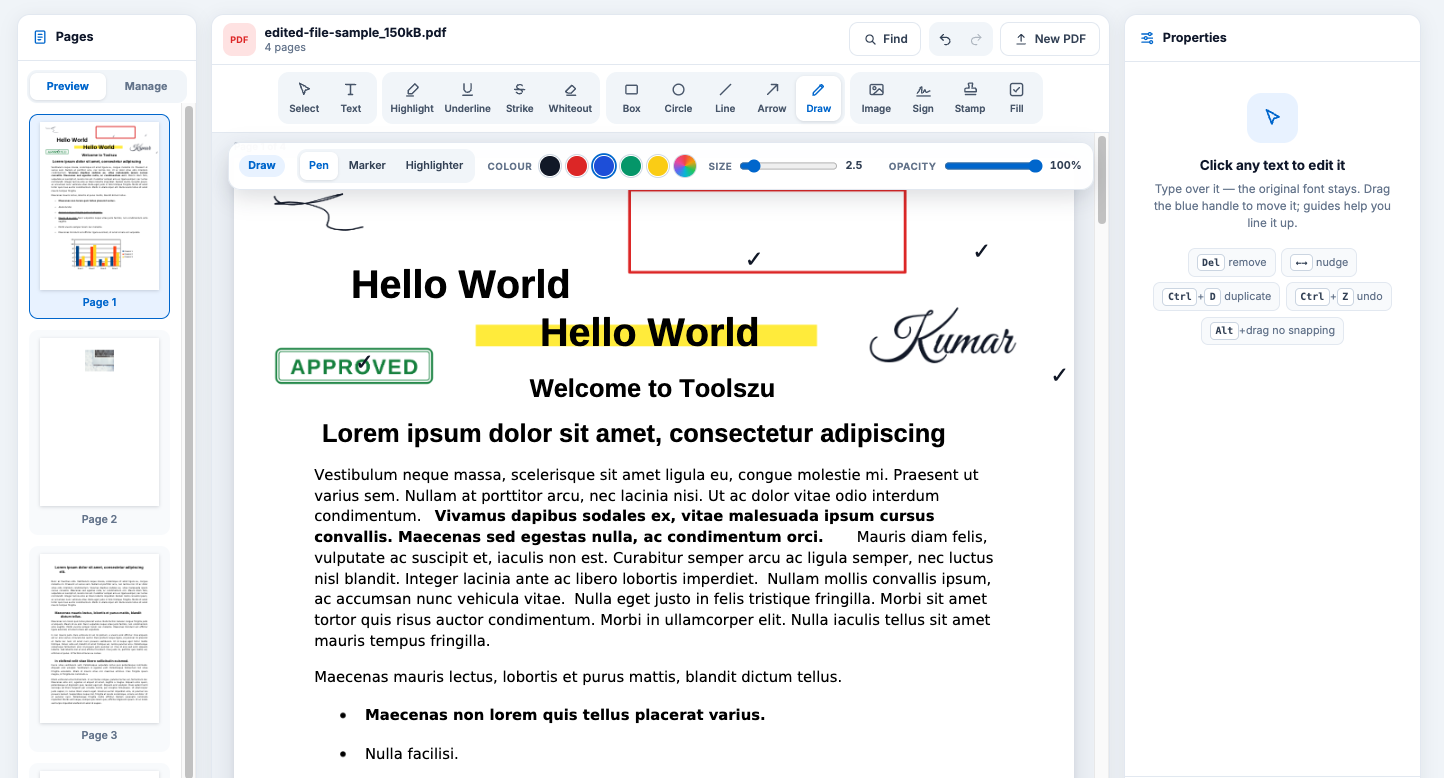
Task: Choose the Select cursor tool
Action: tap(304, 98)
